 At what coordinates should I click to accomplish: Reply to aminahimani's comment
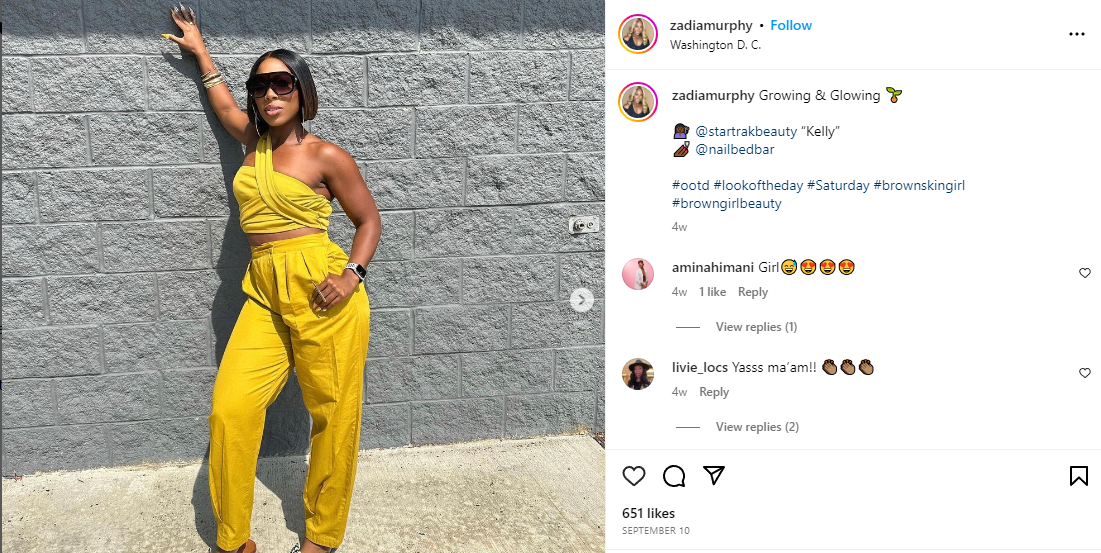coord(753,292)
